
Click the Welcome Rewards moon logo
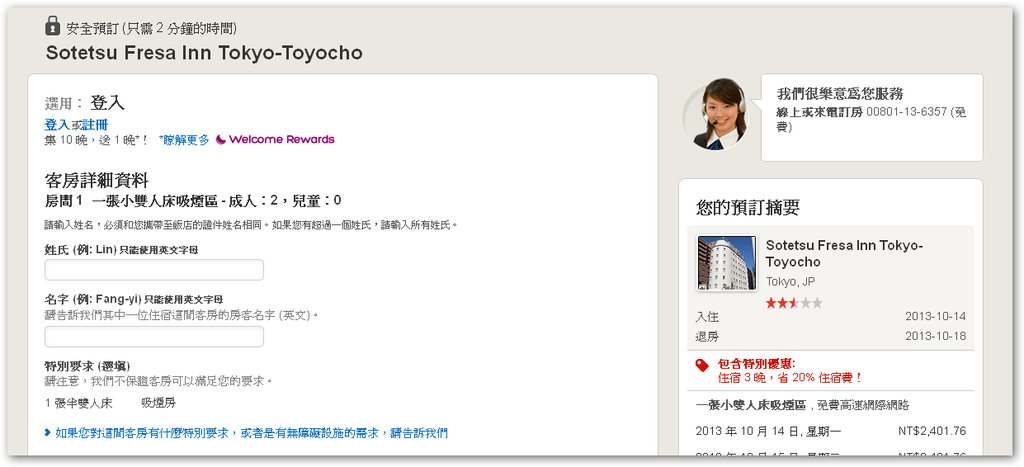point(221,139)
